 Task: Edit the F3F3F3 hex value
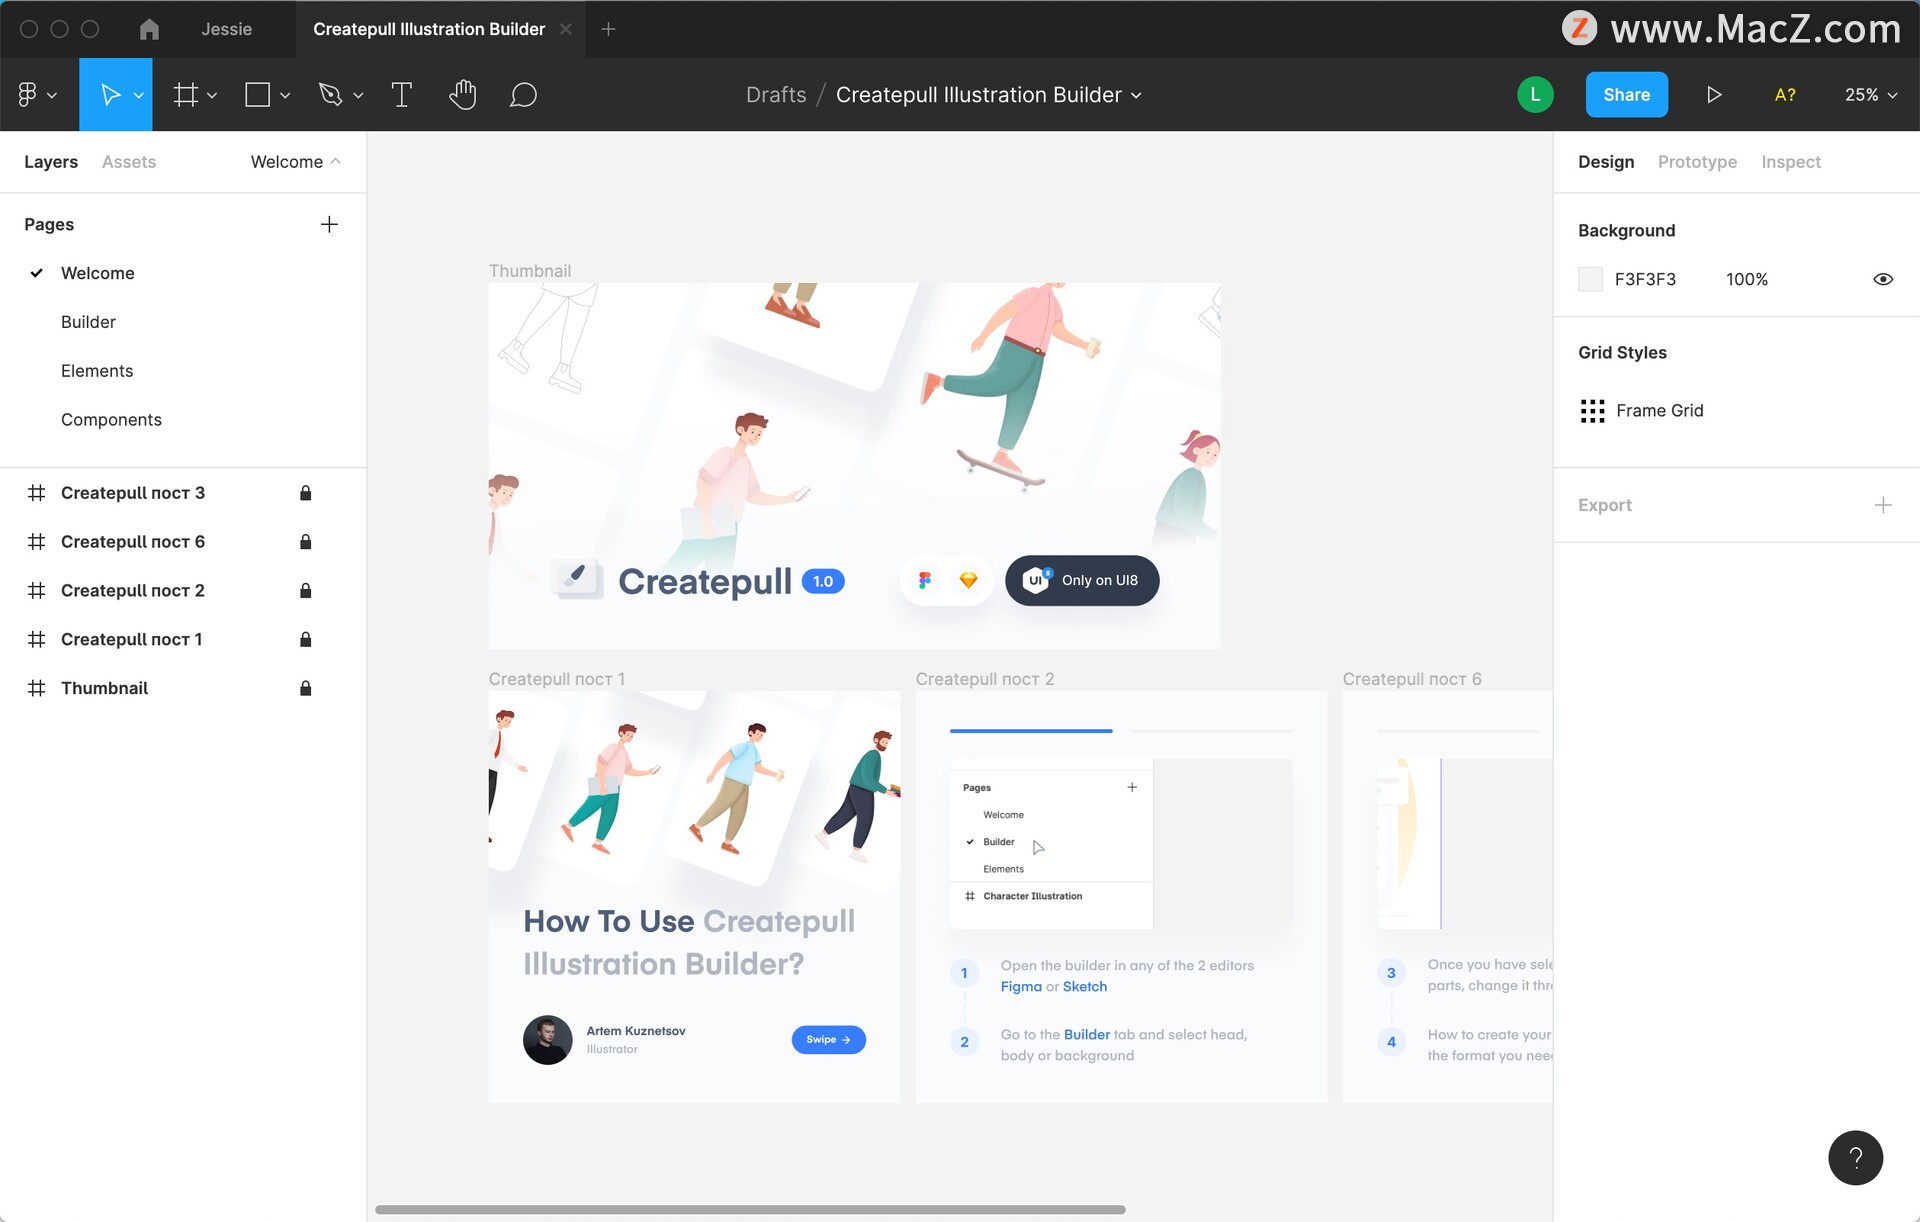pyautogui.click(x=1645, y=280)
